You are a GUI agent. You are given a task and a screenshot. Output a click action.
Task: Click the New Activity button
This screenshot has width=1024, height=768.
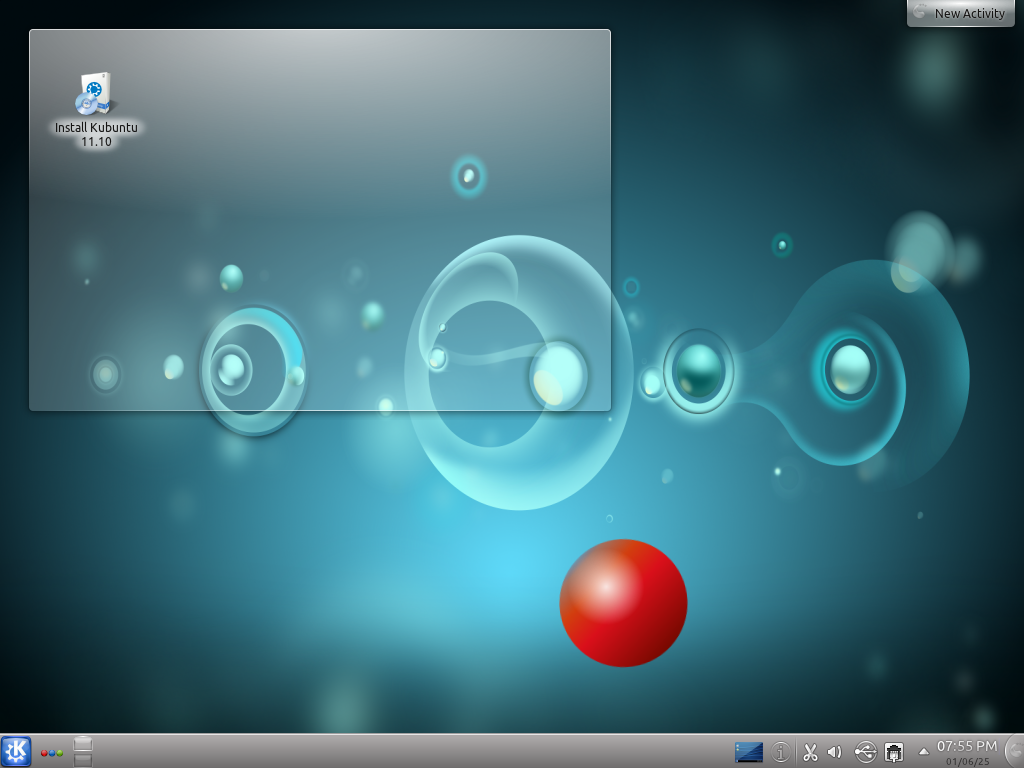tap(961, 13)
